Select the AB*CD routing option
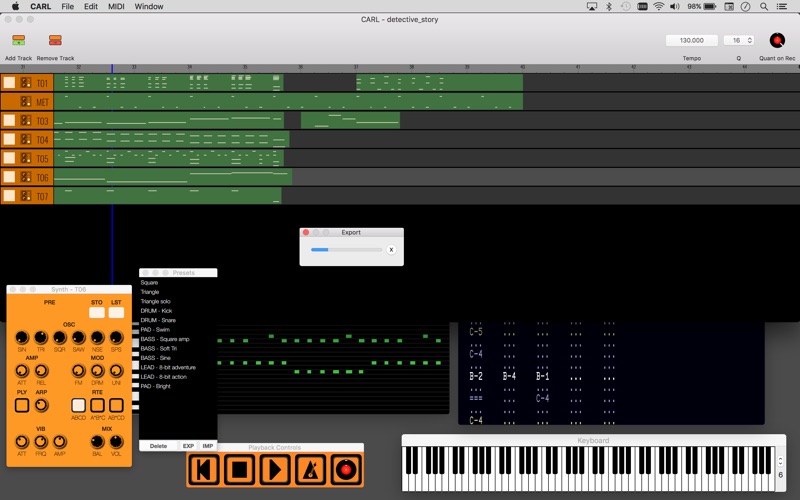 point(116,406)
